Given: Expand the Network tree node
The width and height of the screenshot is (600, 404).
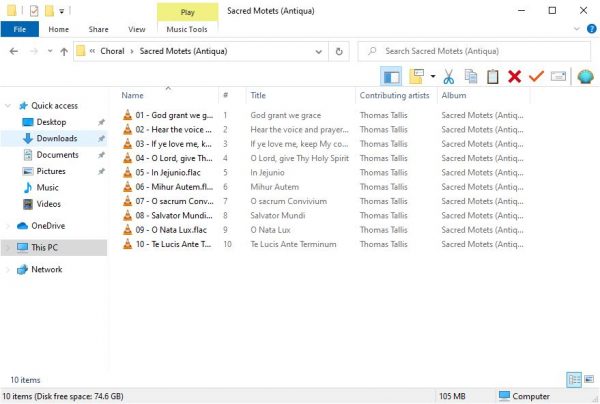Looking at the screenshot, I should (x=8, y=269).
